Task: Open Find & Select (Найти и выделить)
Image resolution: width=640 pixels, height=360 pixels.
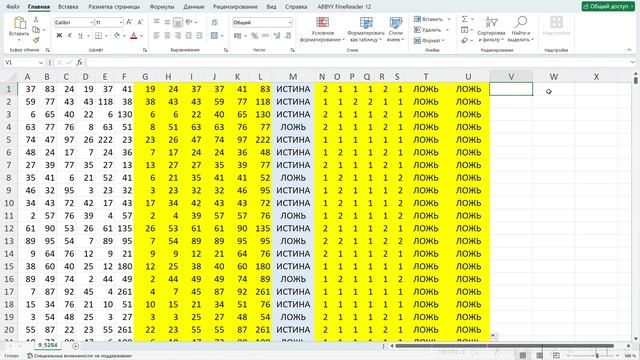Action: (520, 29)
